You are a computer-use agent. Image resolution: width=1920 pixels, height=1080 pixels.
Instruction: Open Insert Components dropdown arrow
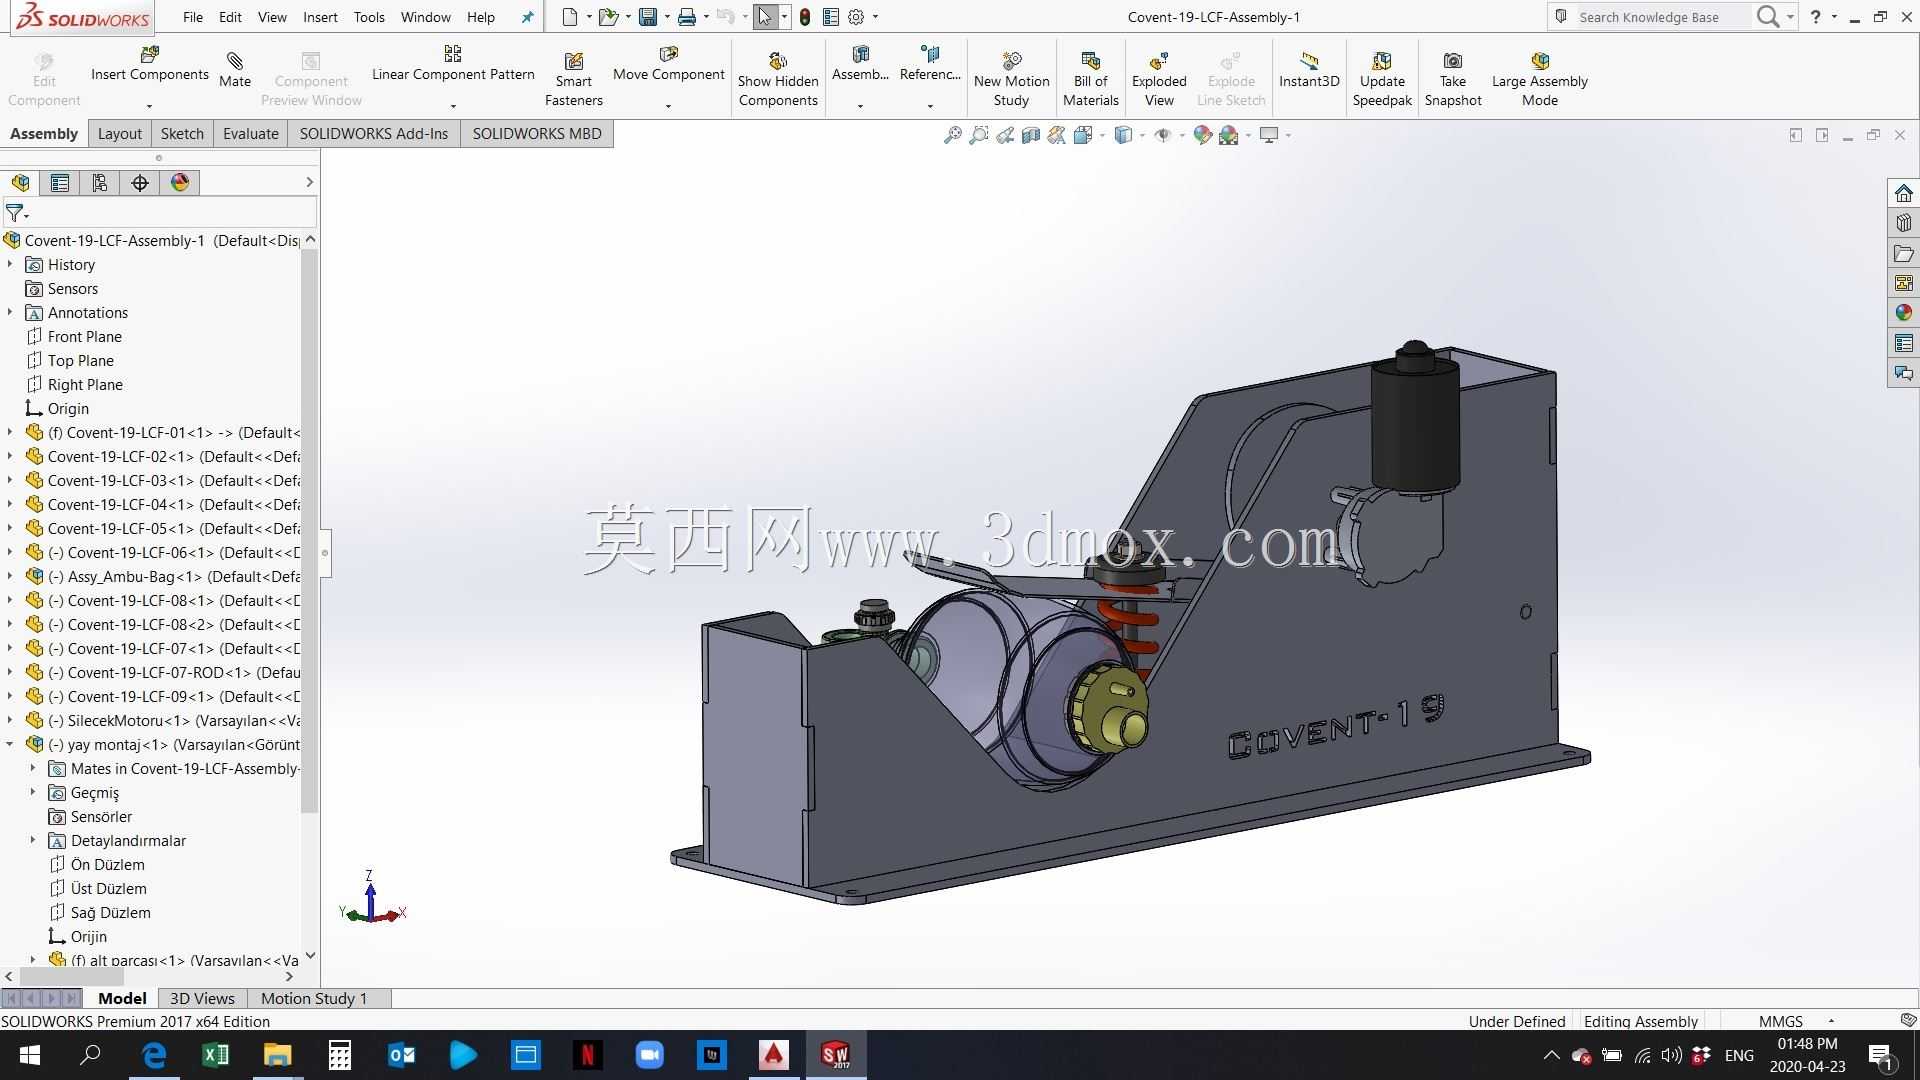click(x=149, y=106)
